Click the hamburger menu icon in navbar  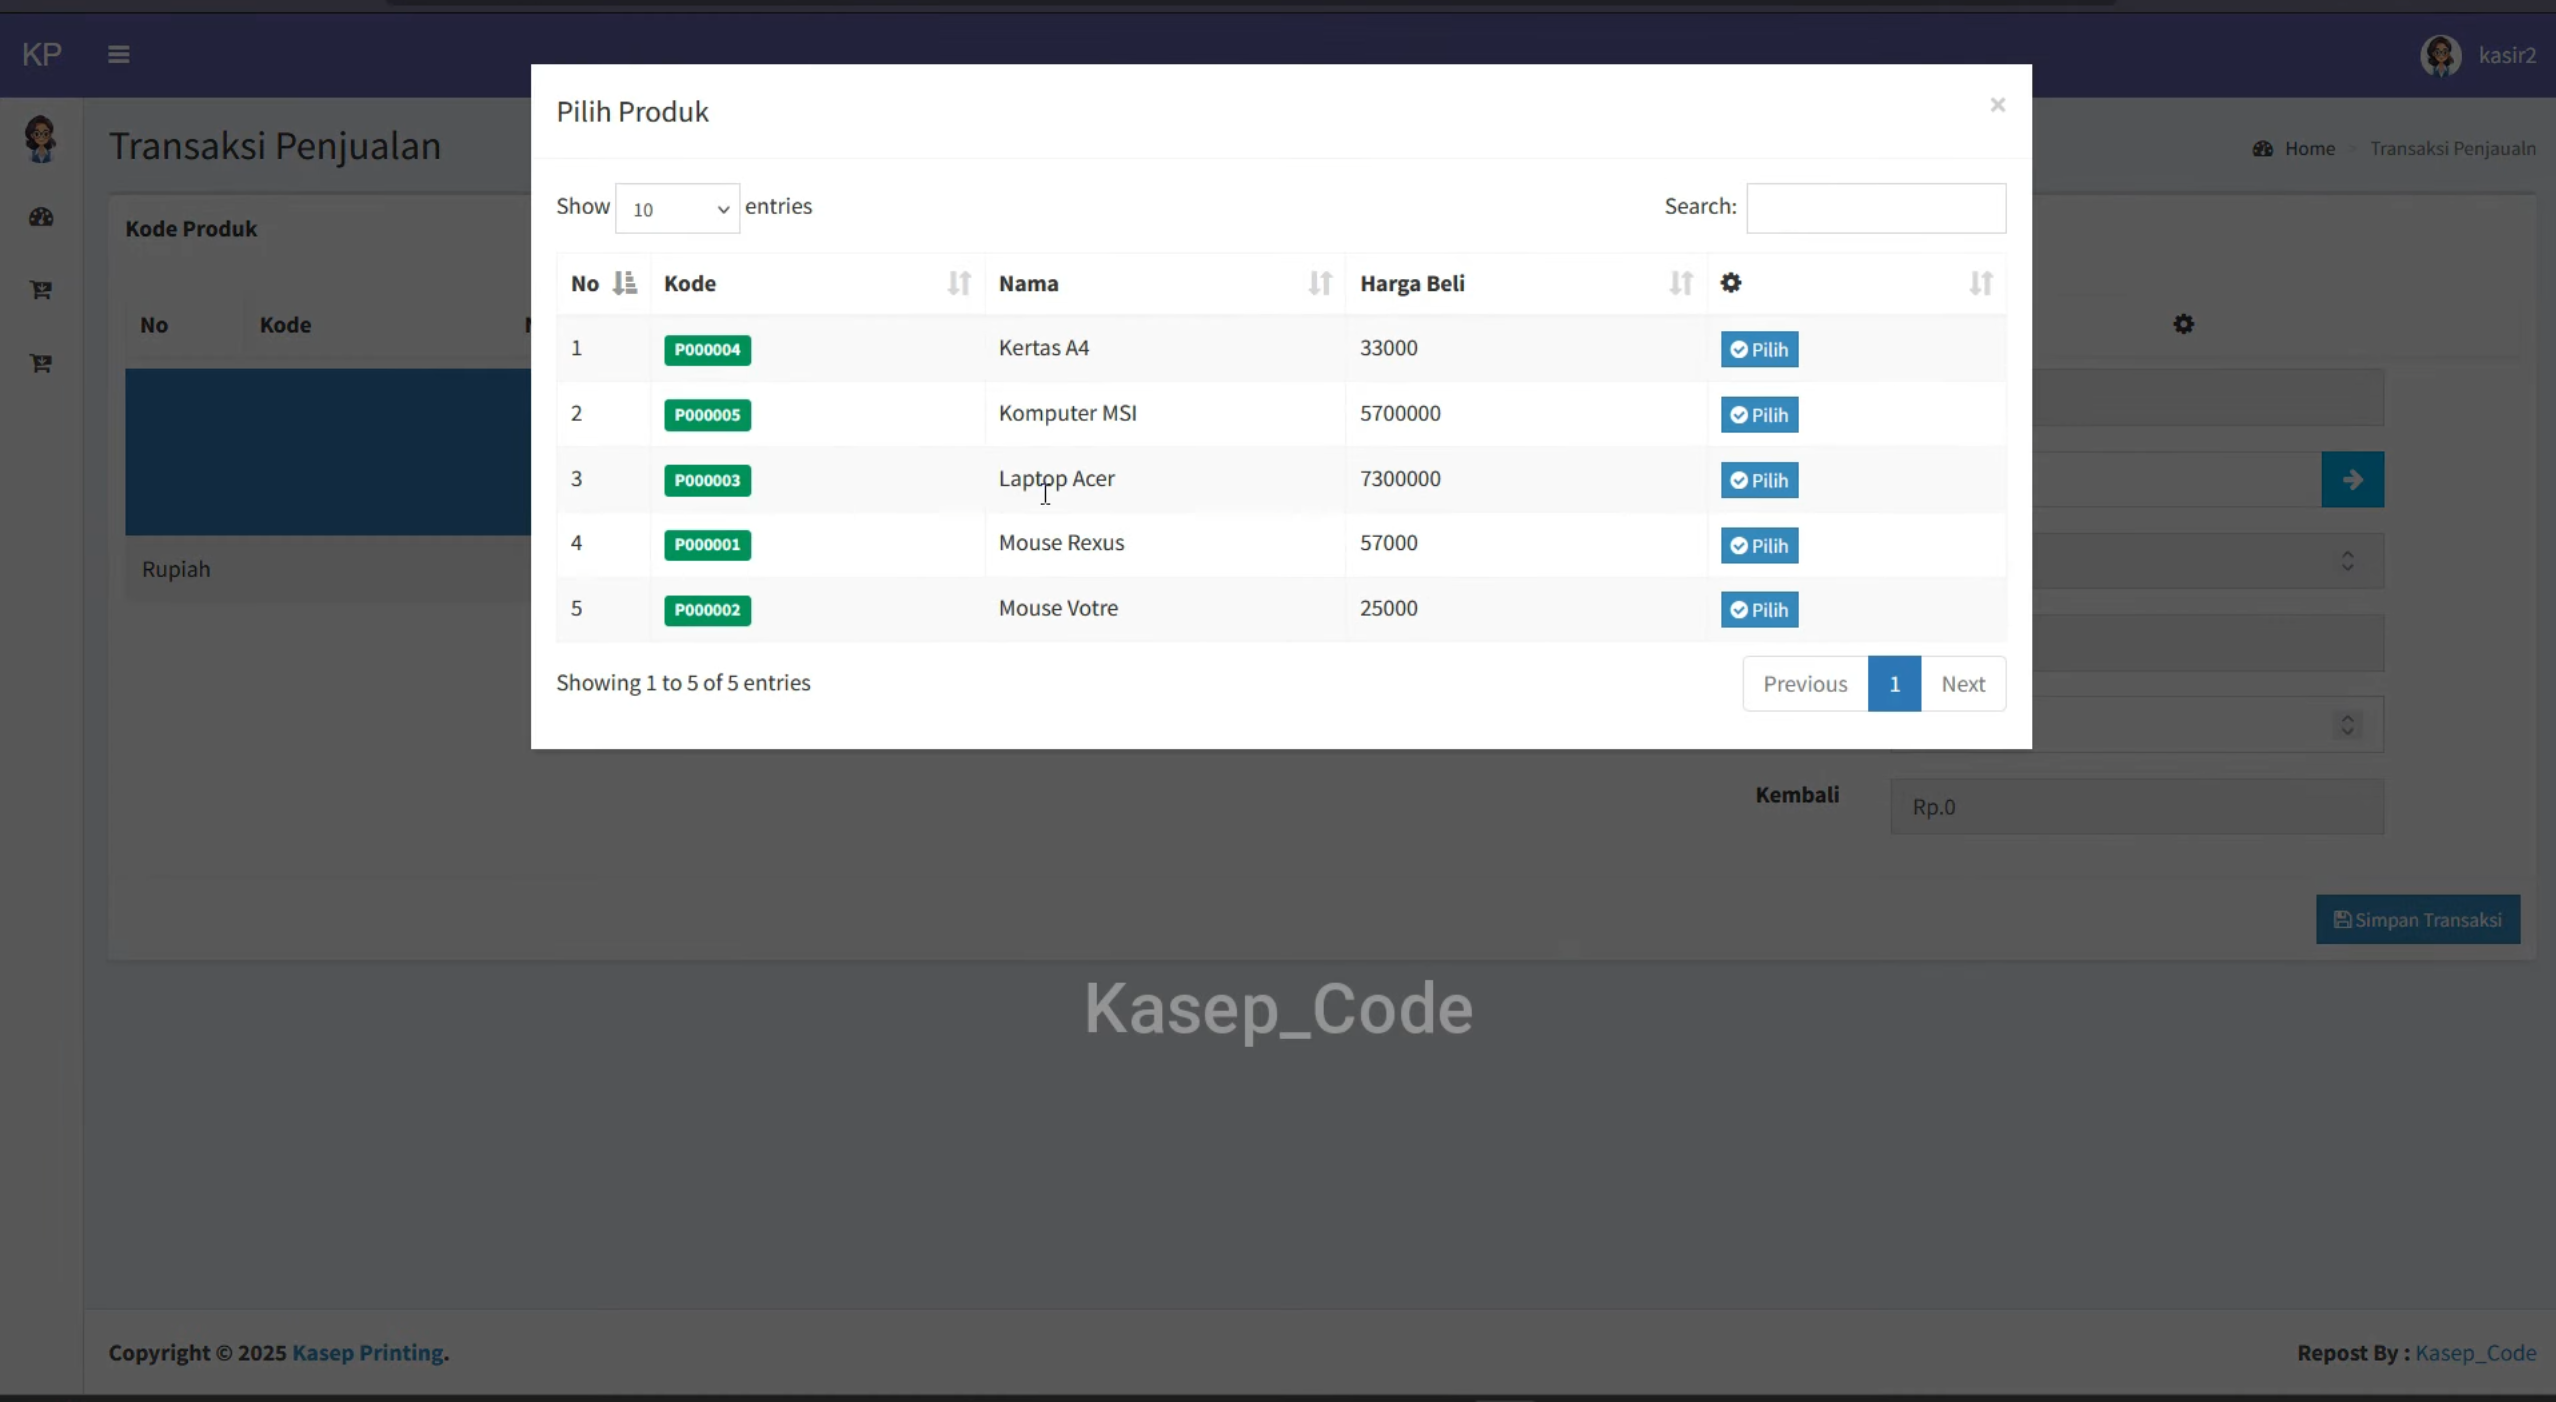[118, 54]
